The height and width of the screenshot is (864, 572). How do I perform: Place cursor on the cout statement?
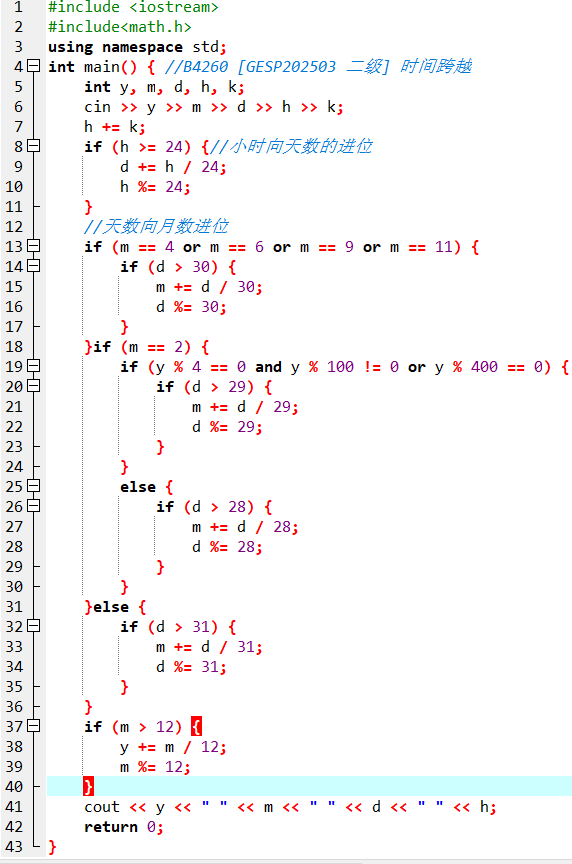click(290, 807)
